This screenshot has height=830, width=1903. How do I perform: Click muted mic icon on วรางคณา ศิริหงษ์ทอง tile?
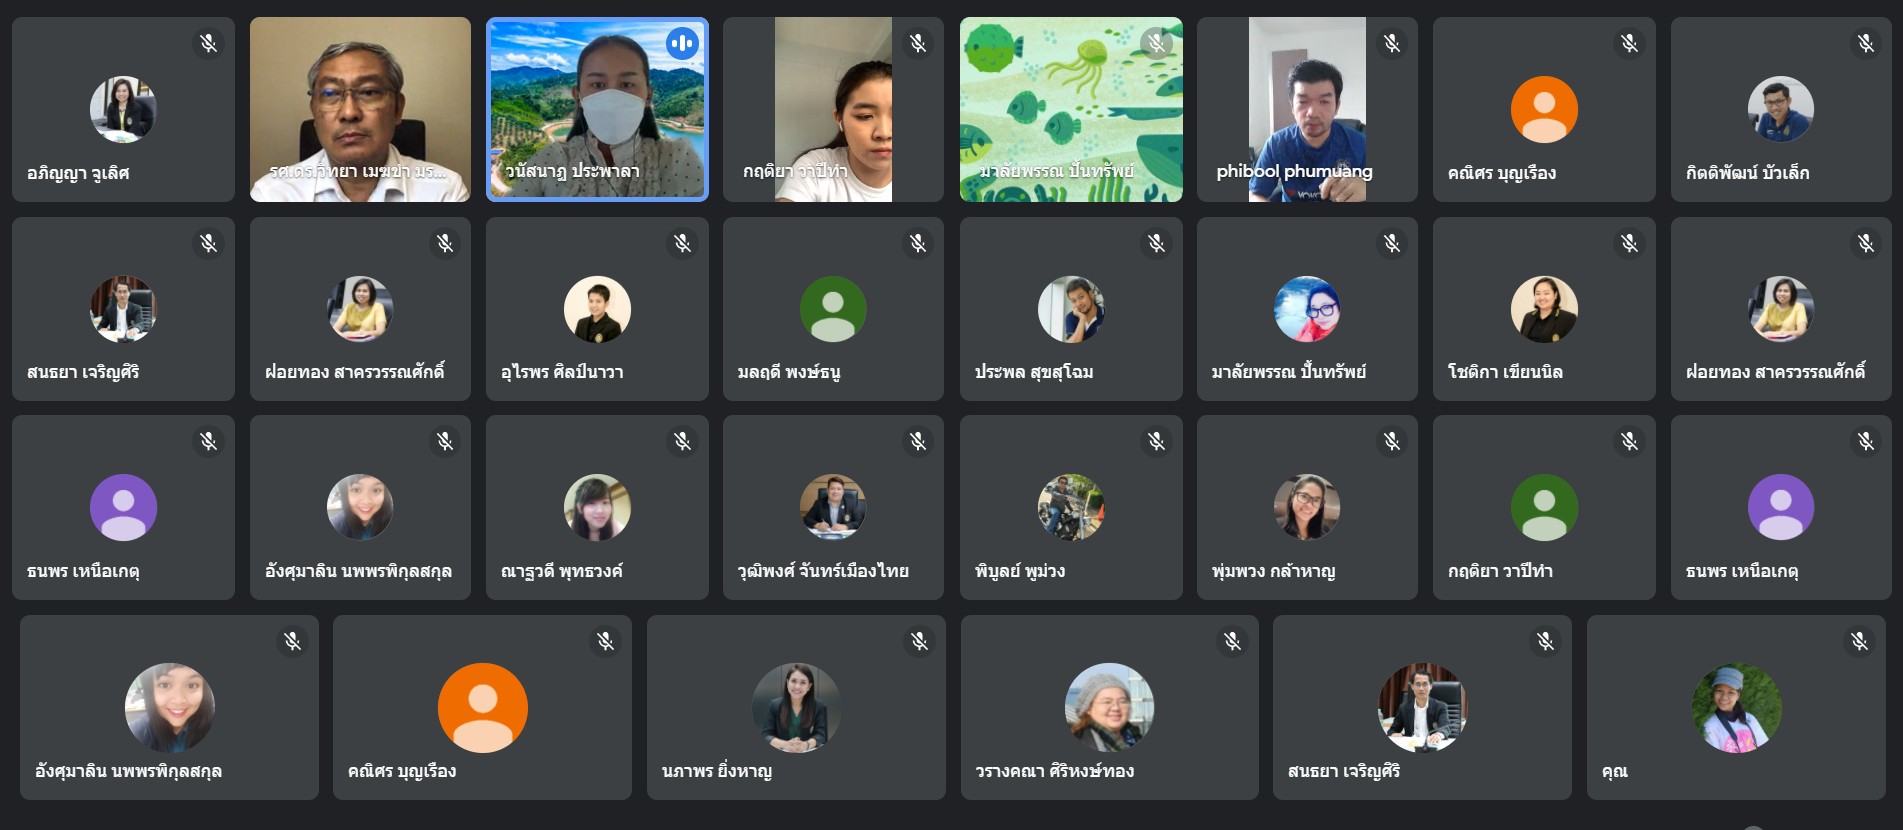point(1233,641)
